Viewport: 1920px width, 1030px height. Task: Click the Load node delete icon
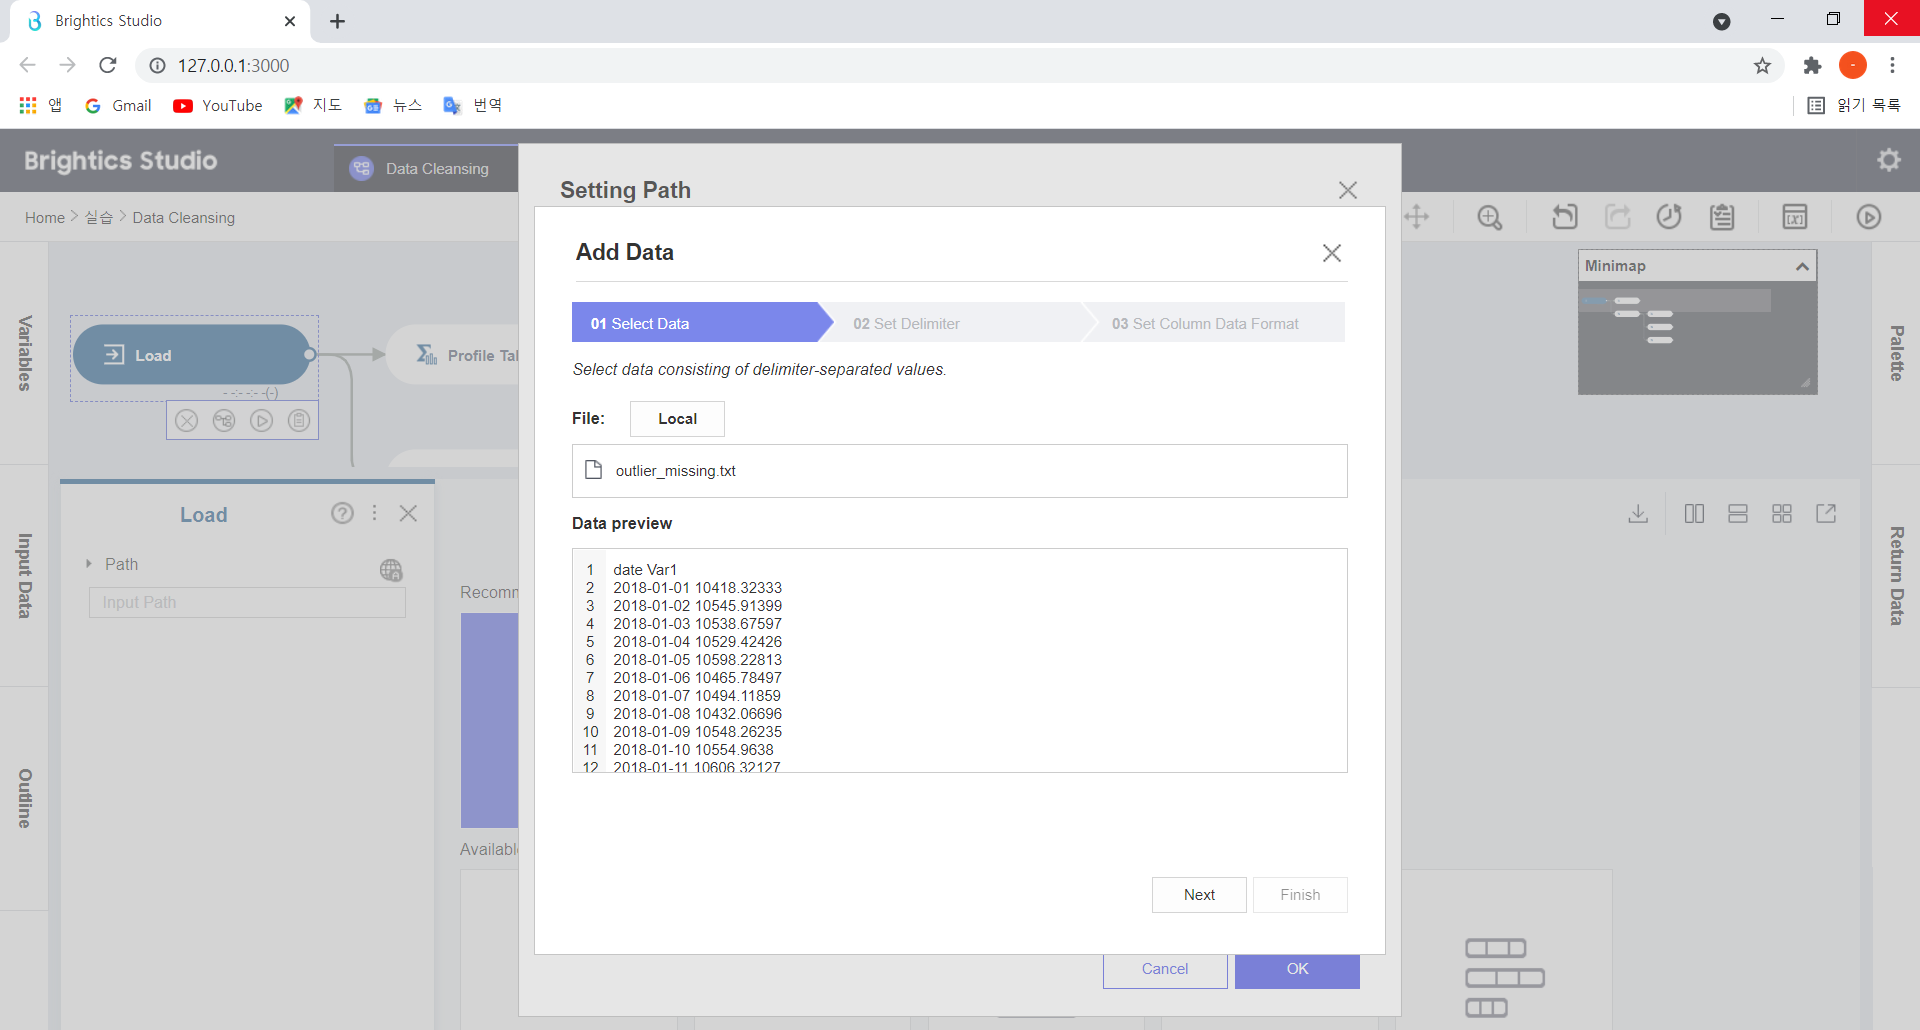click(x=187, y=421)
